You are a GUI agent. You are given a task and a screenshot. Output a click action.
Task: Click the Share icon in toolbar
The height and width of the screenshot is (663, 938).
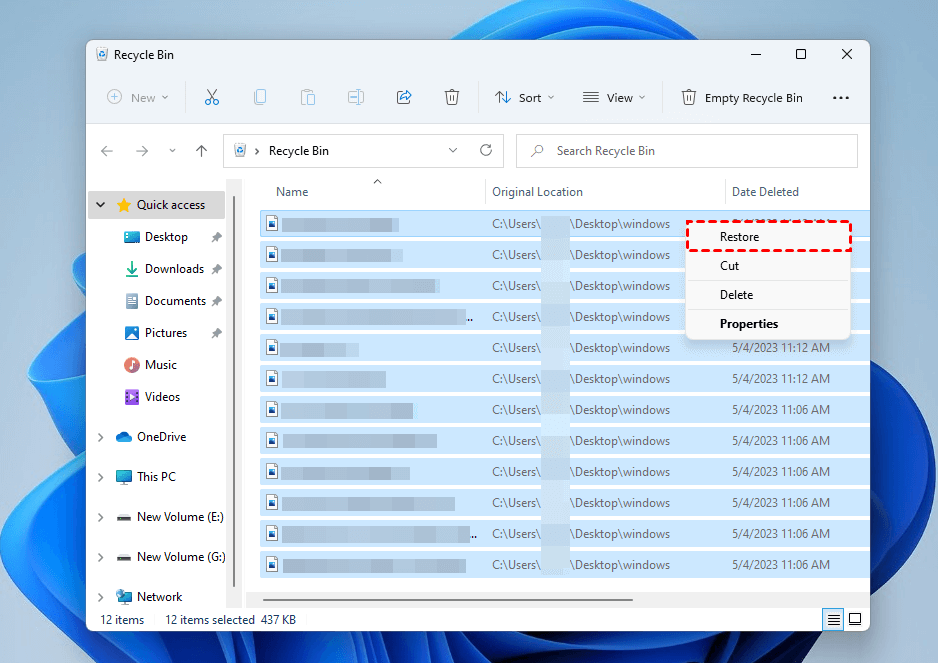point(404,97)
